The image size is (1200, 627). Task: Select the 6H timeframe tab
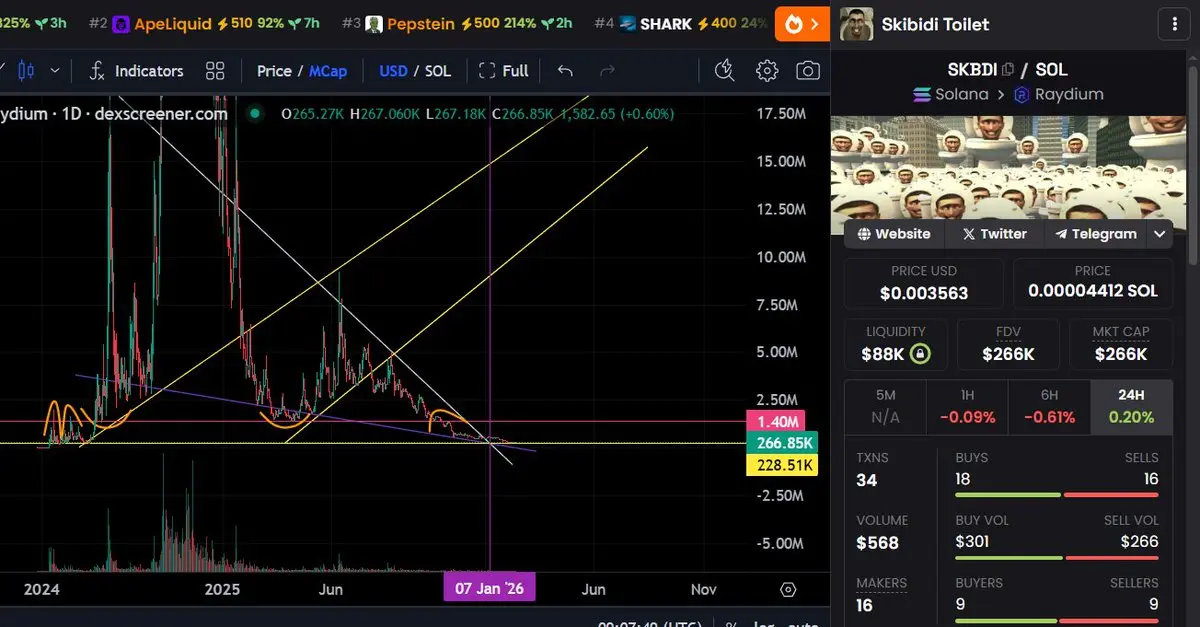(1050, 407)
